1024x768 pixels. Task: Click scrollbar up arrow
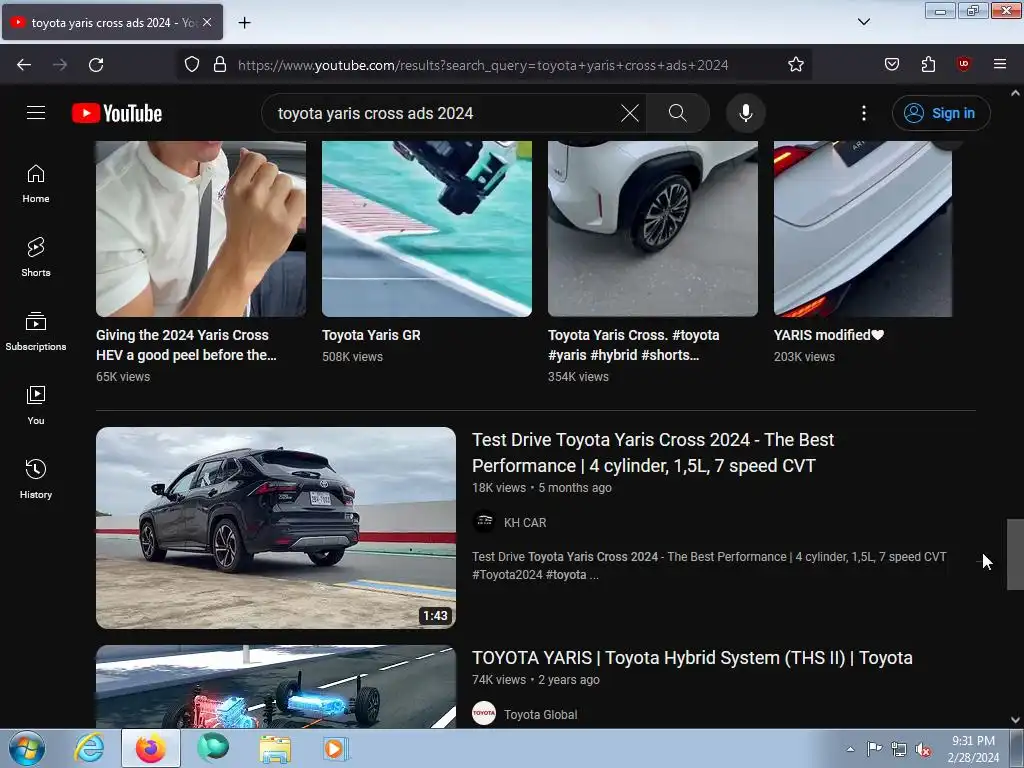(1015, 93)
